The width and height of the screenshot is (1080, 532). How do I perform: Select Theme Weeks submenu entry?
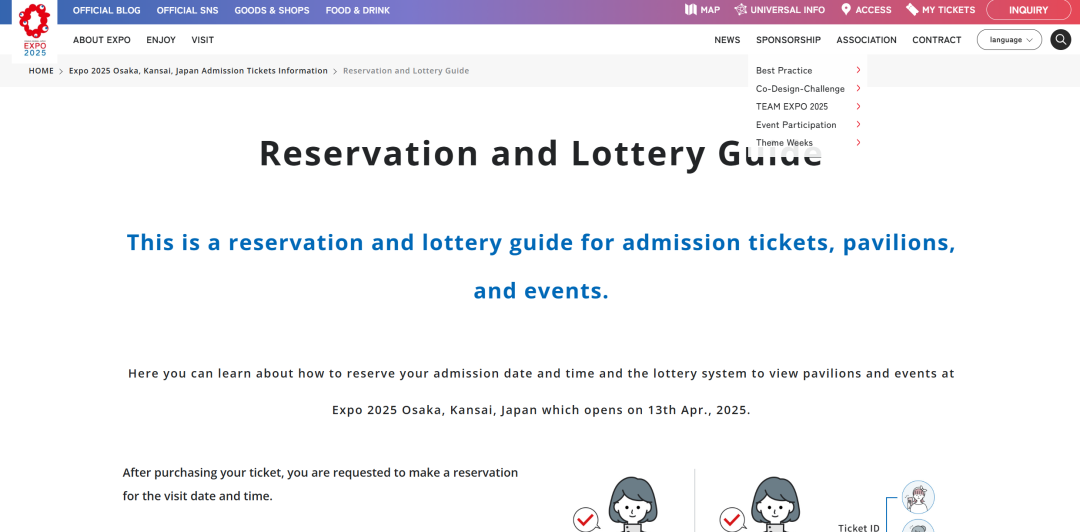click(785, 143)
